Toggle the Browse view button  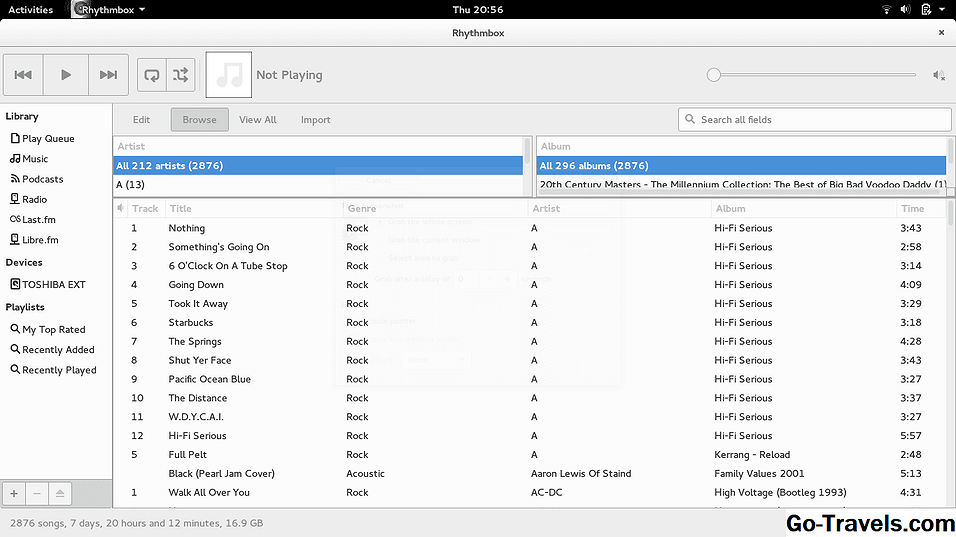coord(199,120)
